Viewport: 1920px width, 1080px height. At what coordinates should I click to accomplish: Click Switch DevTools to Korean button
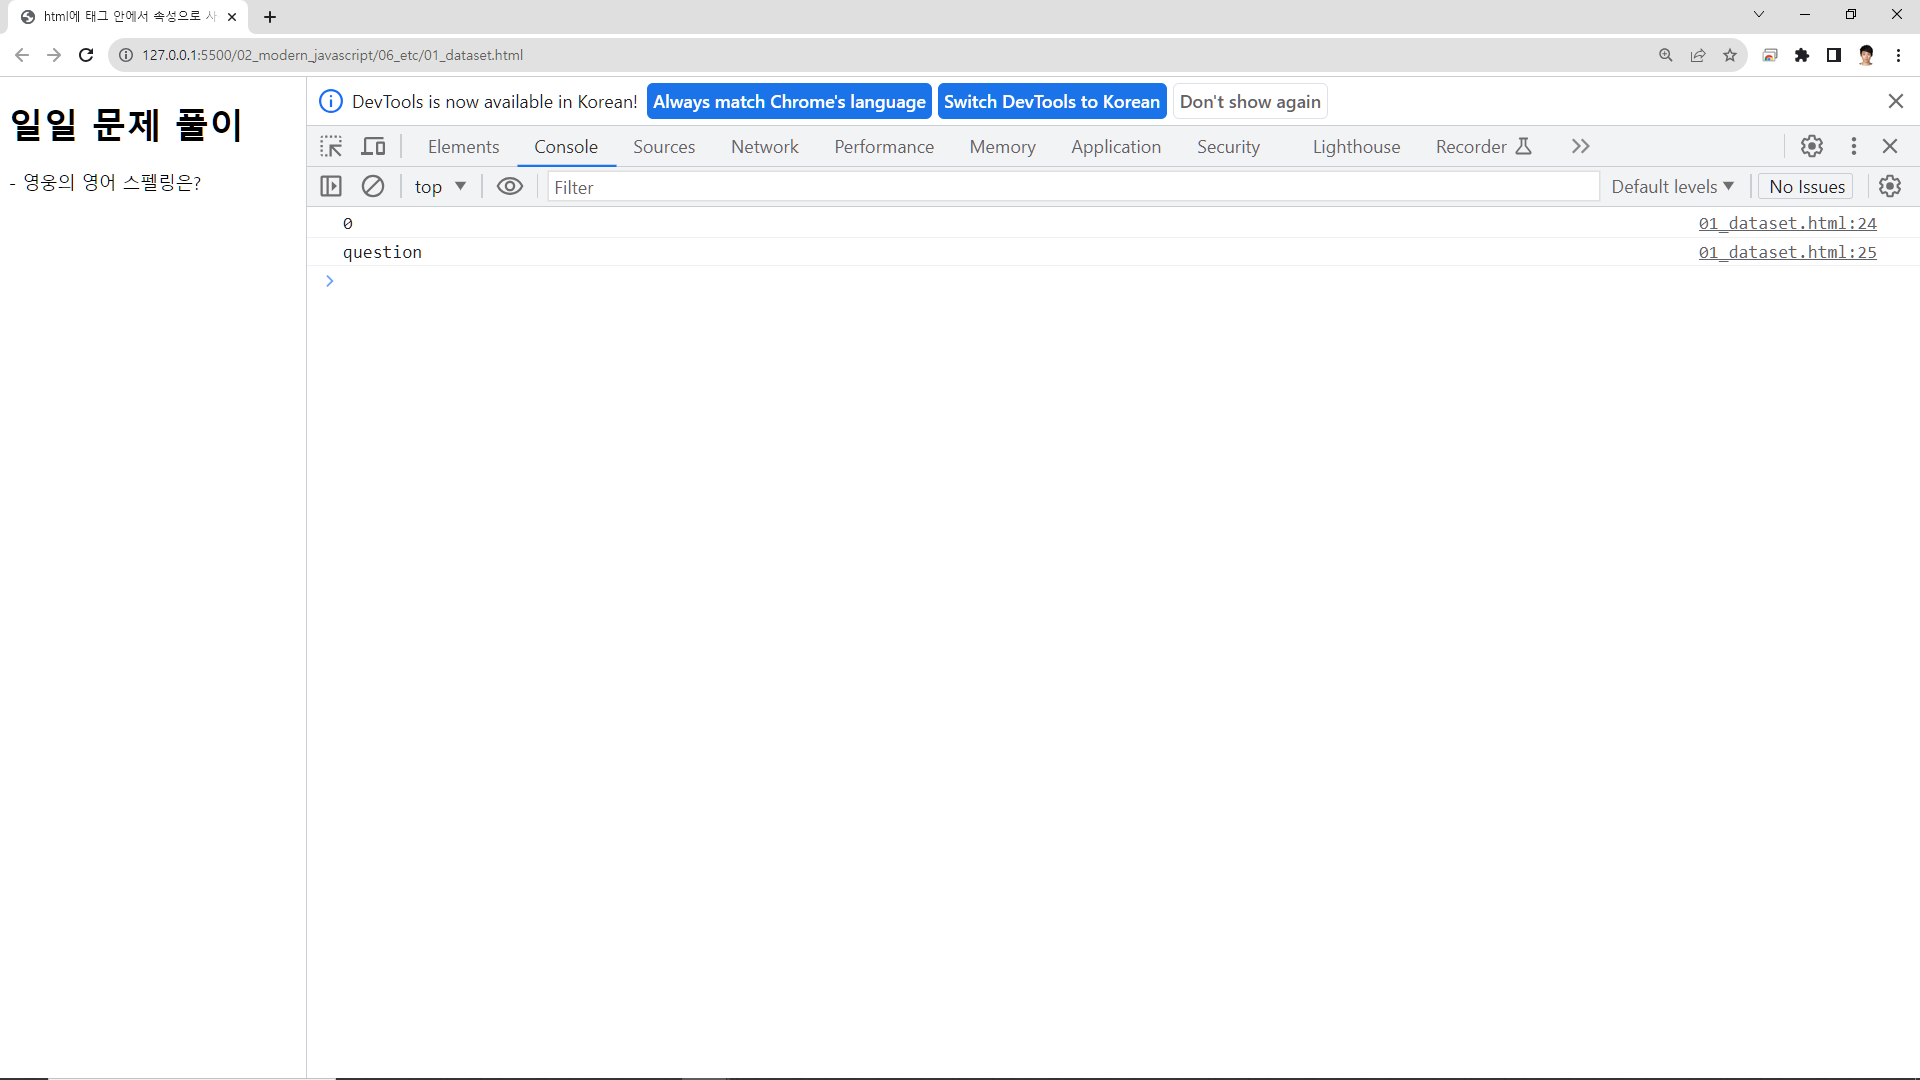point(1051,102)
